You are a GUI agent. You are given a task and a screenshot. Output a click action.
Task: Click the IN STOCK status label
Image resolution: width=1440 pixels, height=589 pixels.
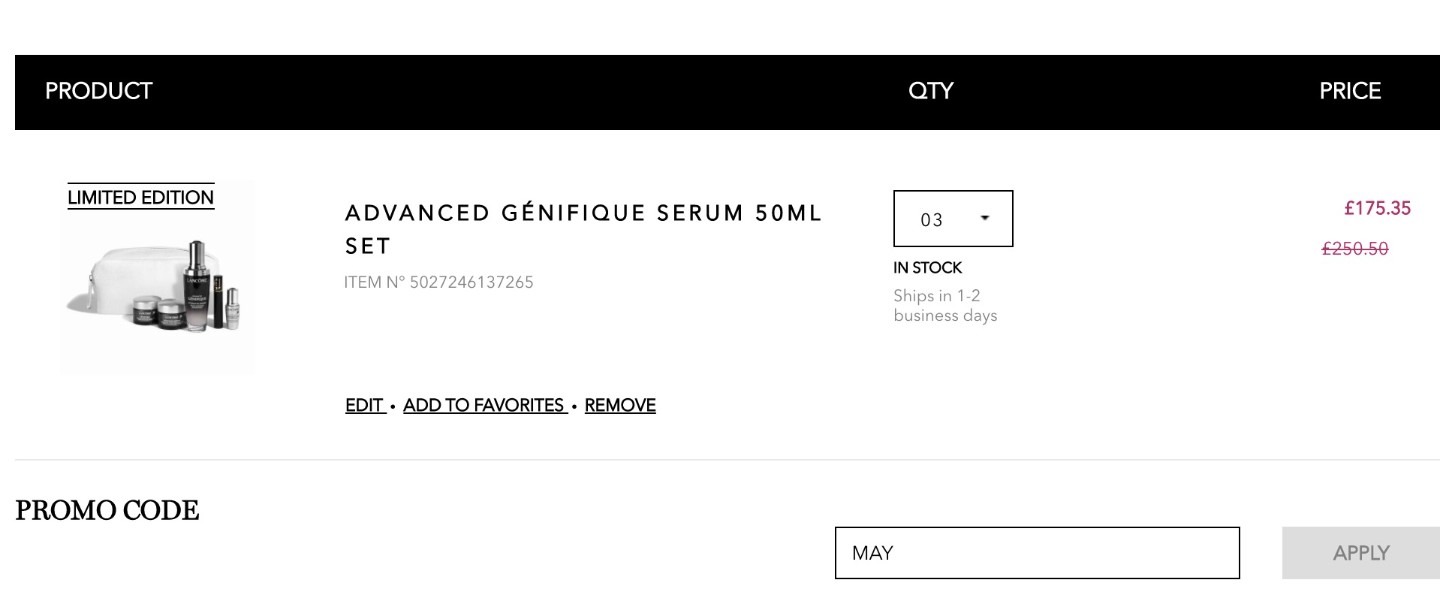(928, 268)
